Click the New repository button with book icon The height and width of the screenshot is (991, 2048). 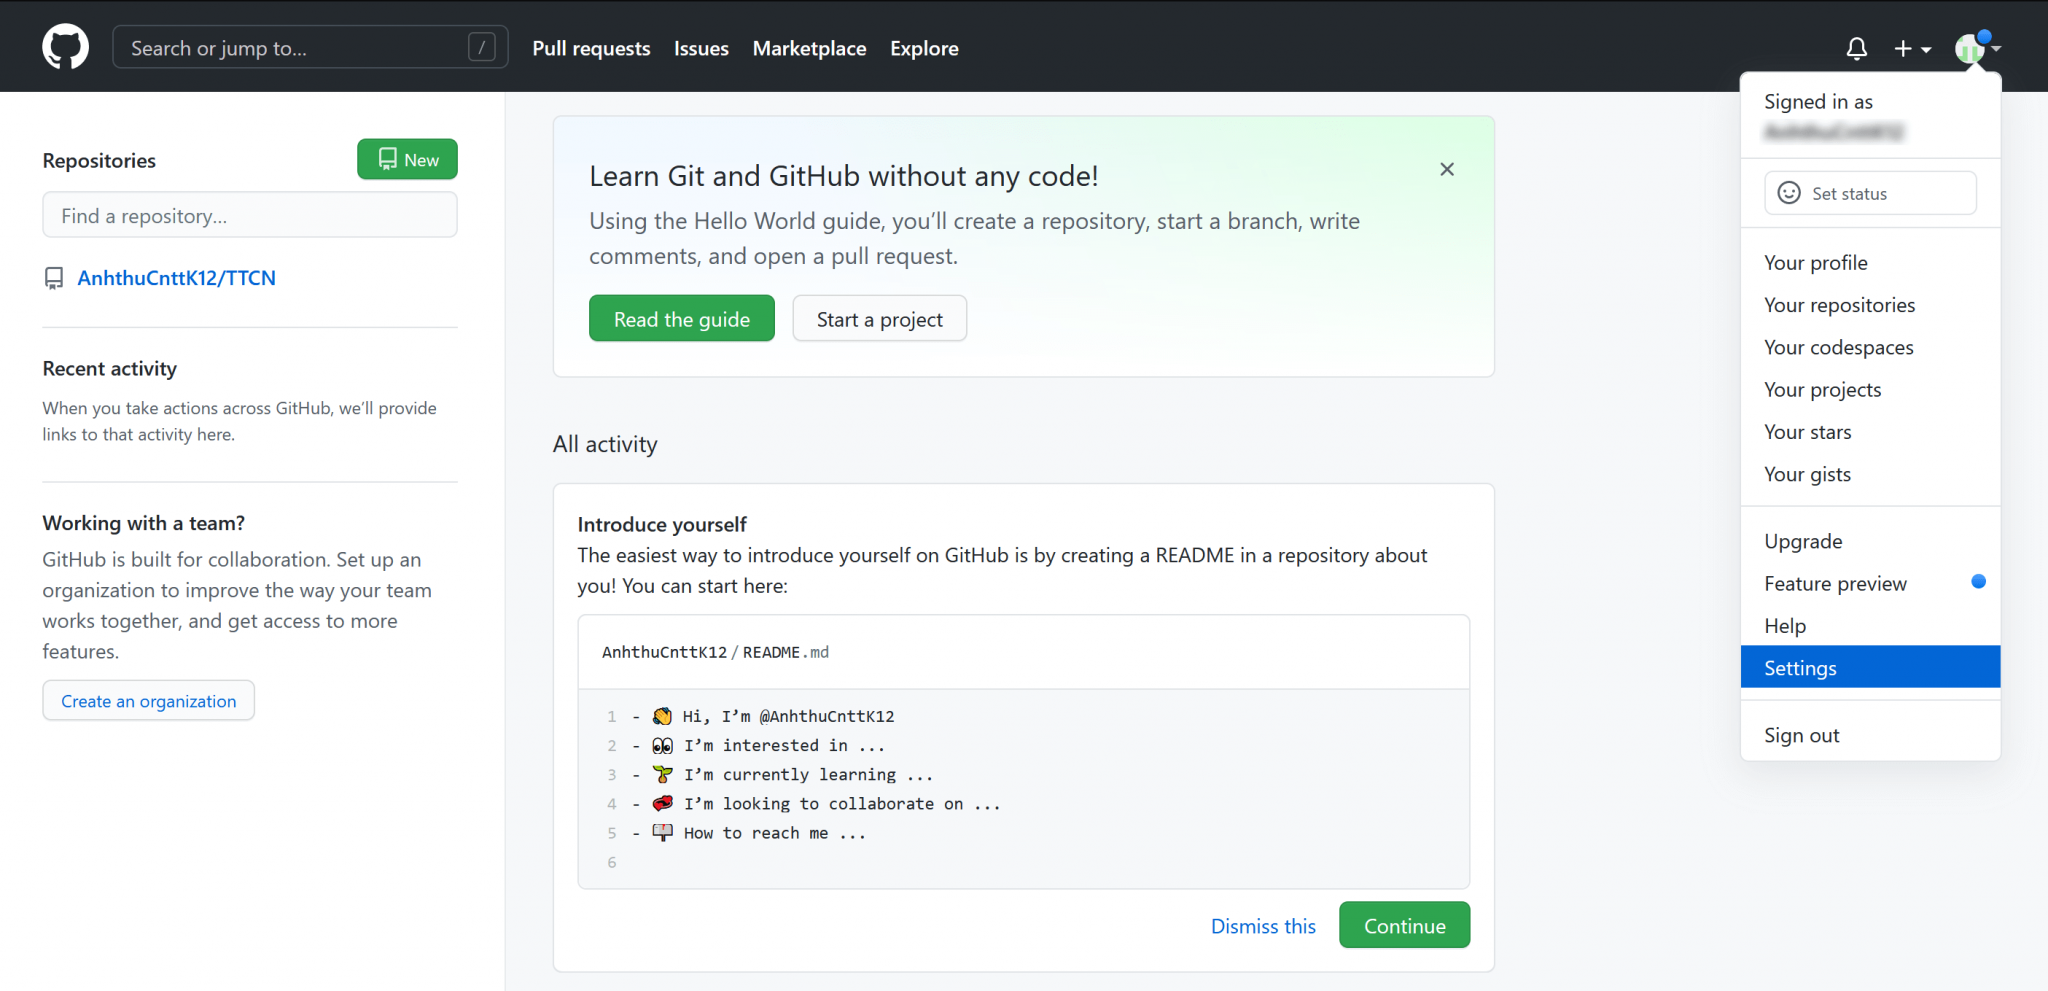click(406, 159)
